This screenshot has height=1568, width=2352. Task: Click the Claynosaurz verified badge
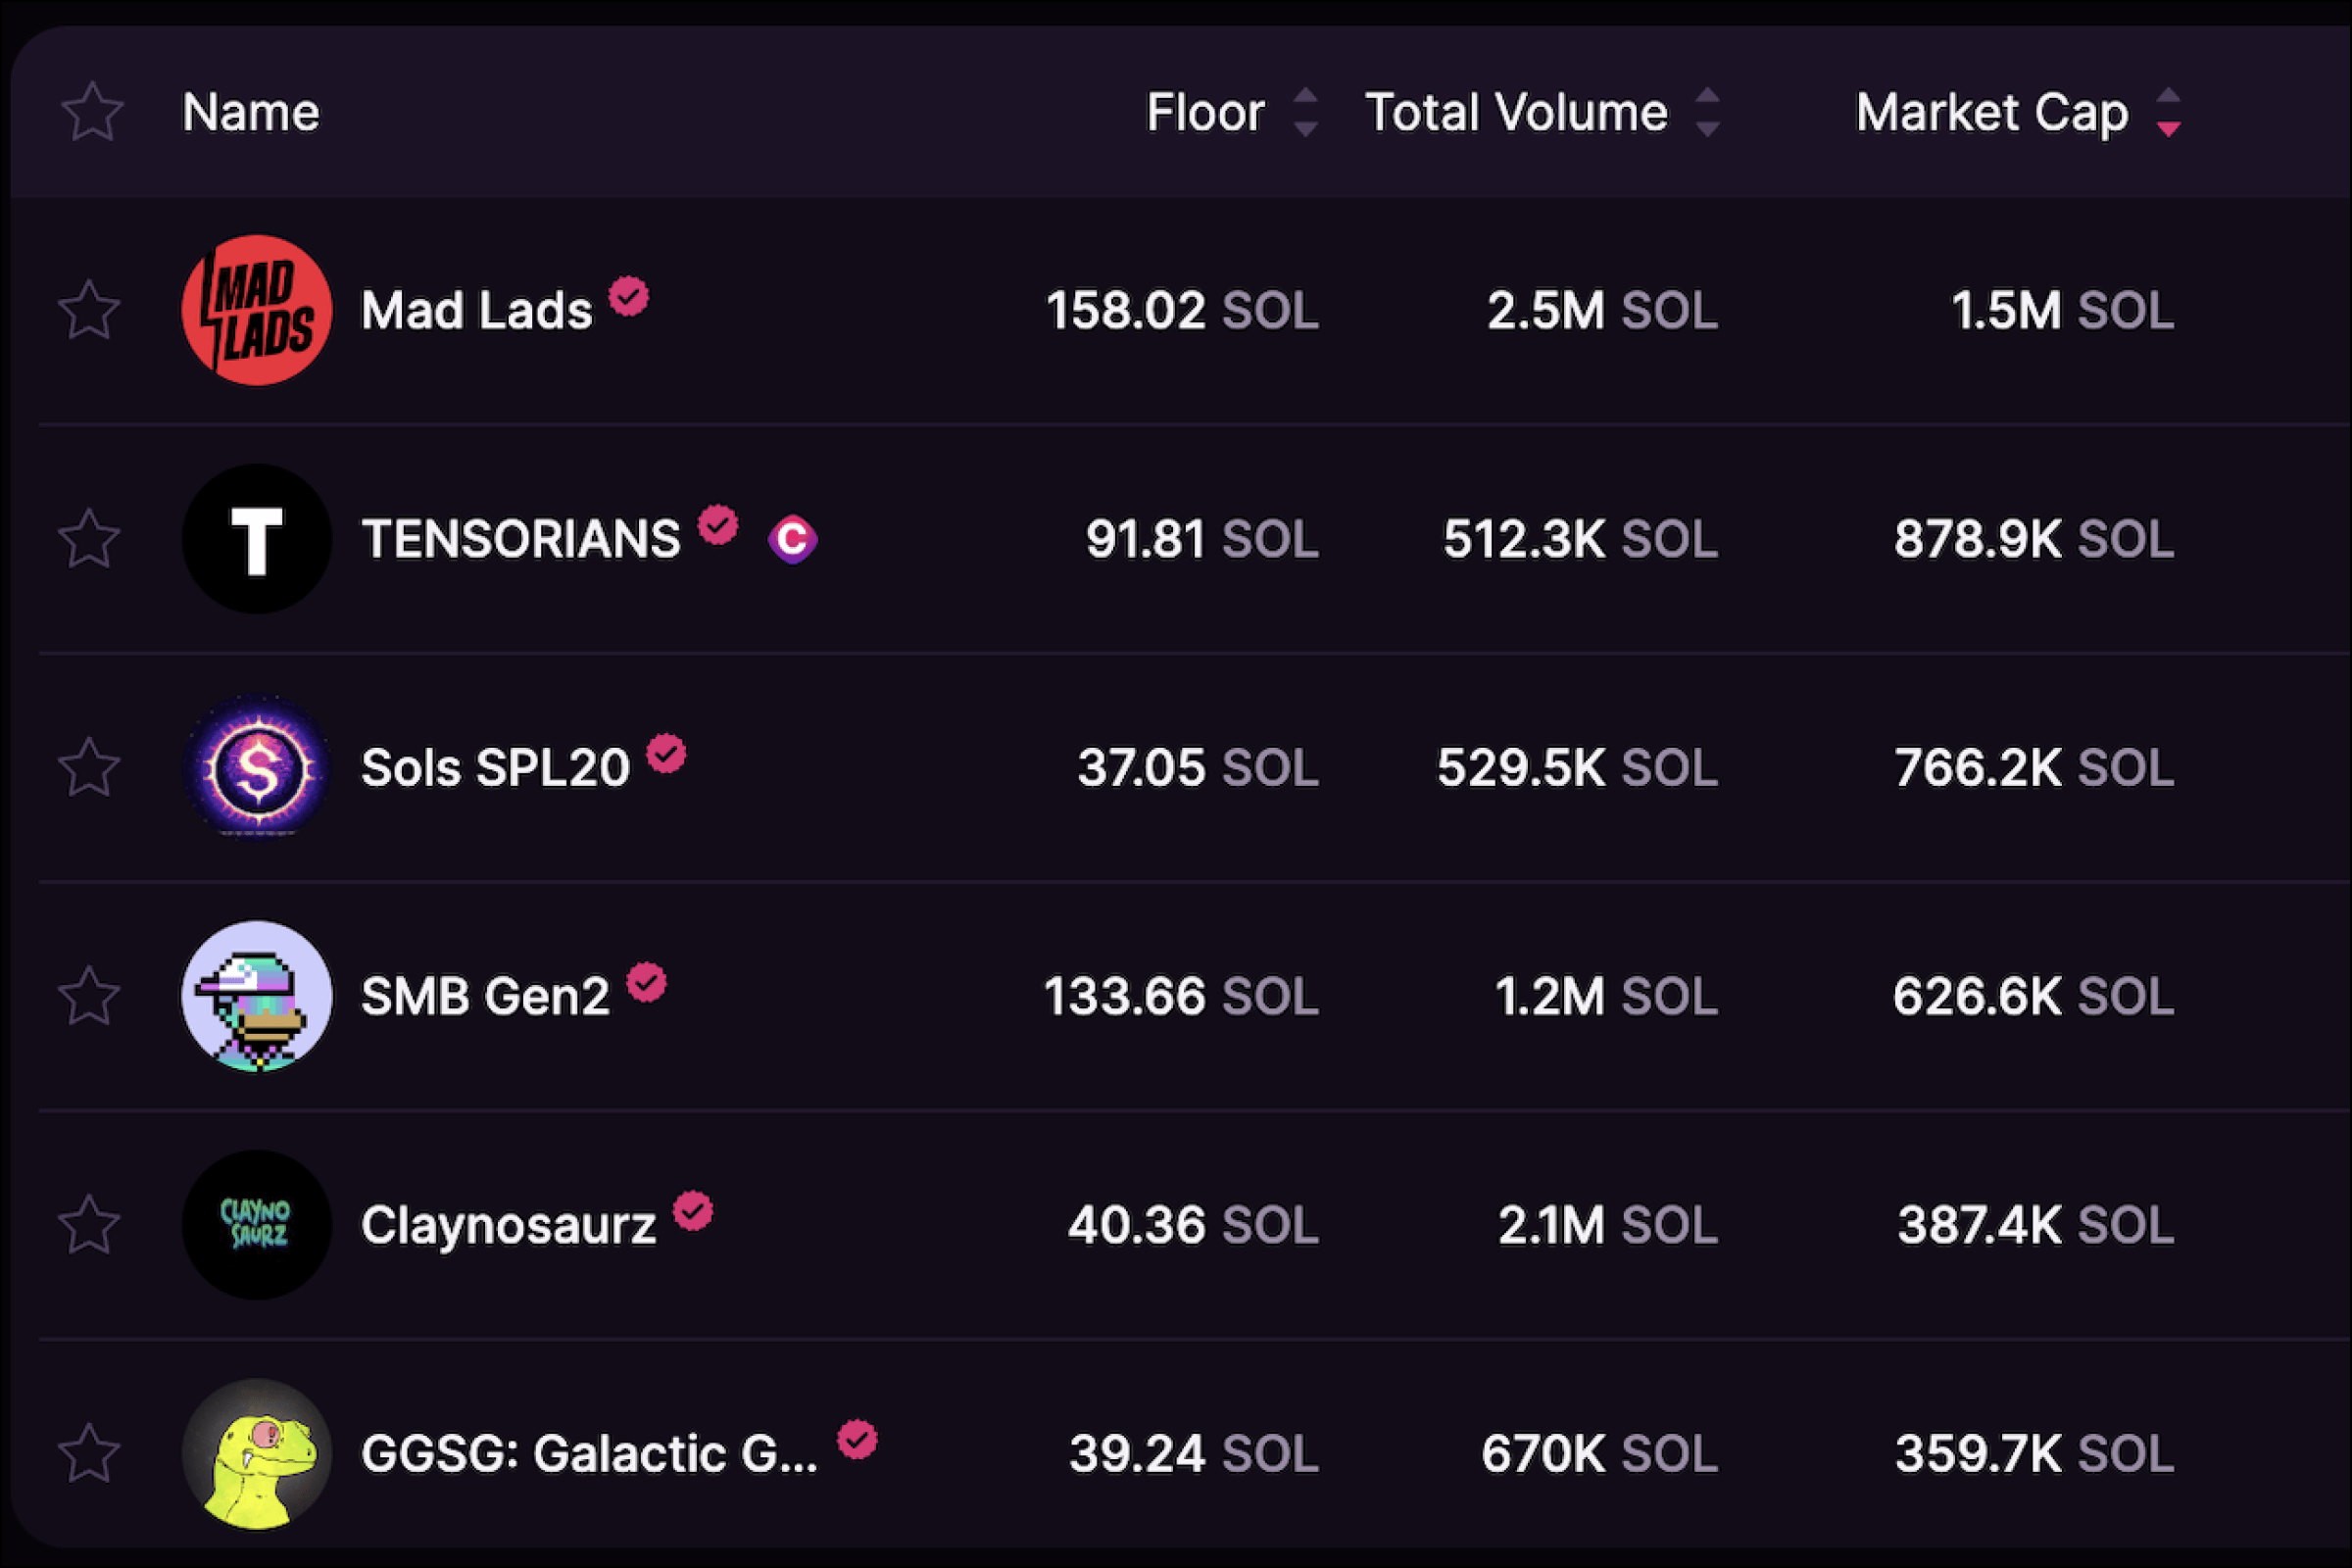(x=693, y=1211)
